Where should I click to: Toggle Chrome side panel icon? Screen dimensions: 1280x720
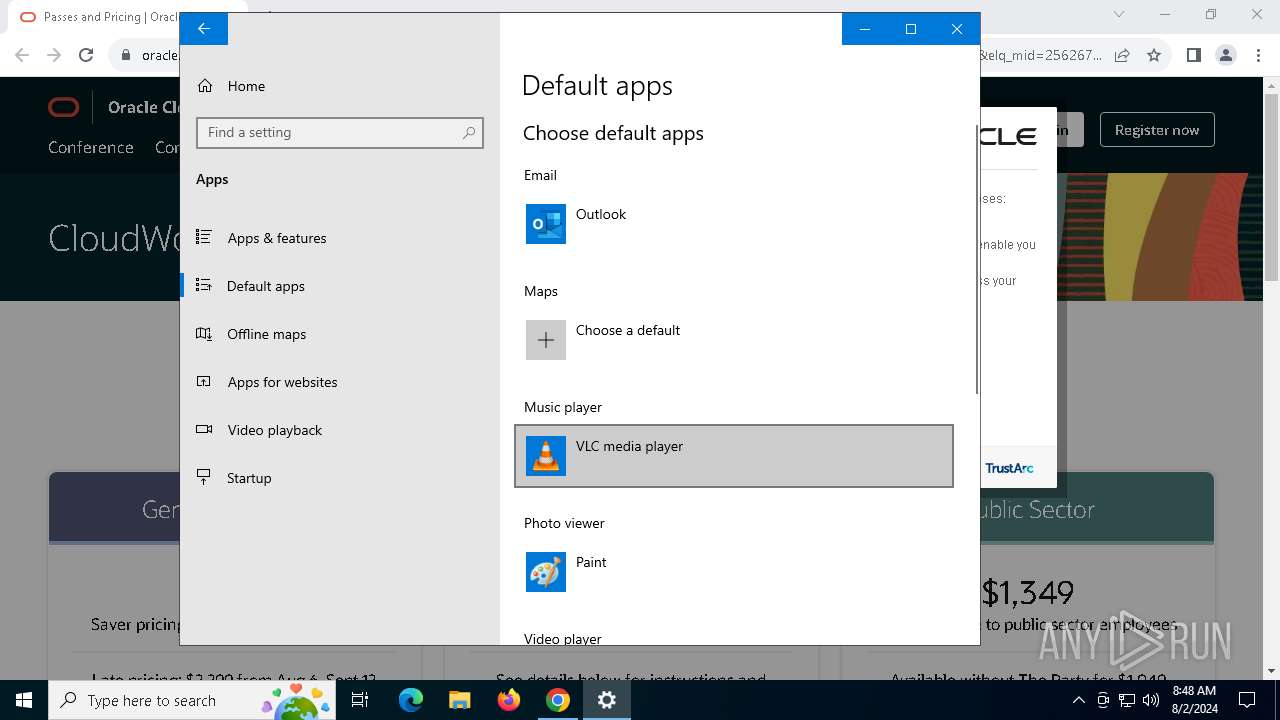coord(1193,56)
